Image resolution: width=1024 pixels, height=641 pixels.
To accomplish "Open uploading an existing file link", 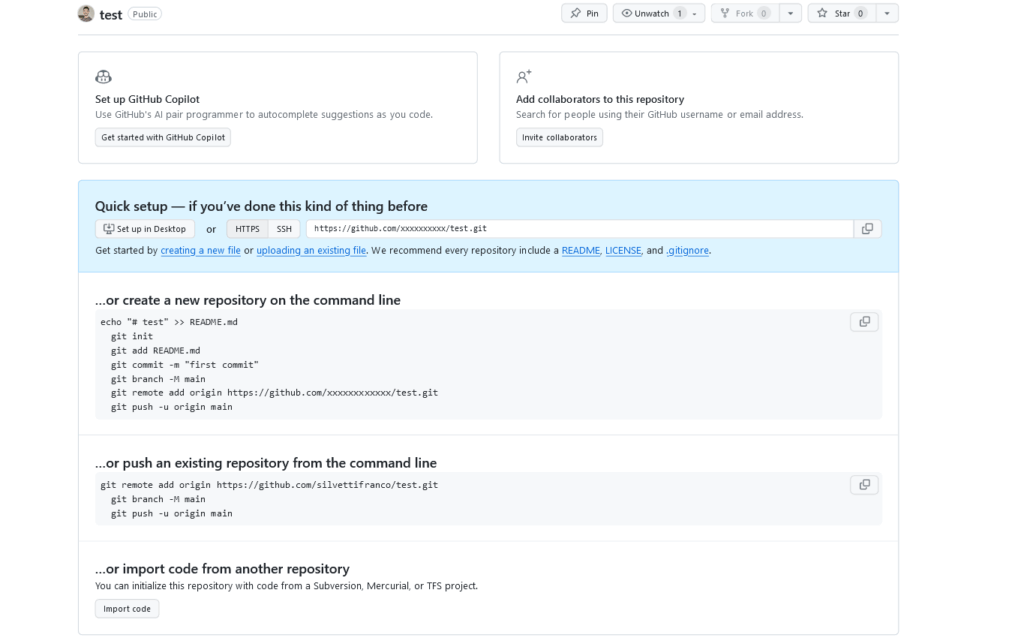I will tap(311, 250).
